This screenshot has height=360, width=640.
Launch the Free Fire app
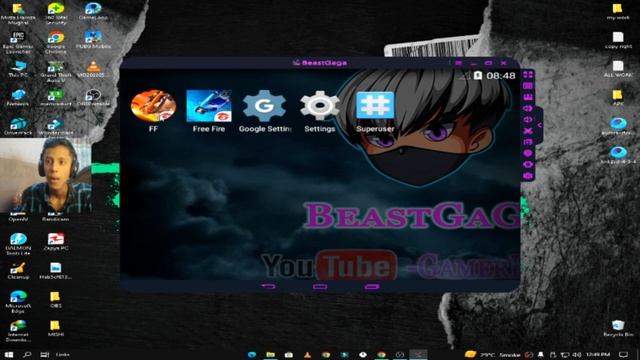(209, 106)
